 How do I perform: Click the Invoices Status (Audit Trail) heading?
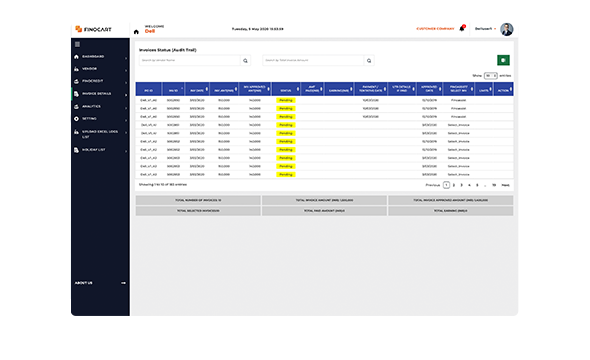[167, 50]
